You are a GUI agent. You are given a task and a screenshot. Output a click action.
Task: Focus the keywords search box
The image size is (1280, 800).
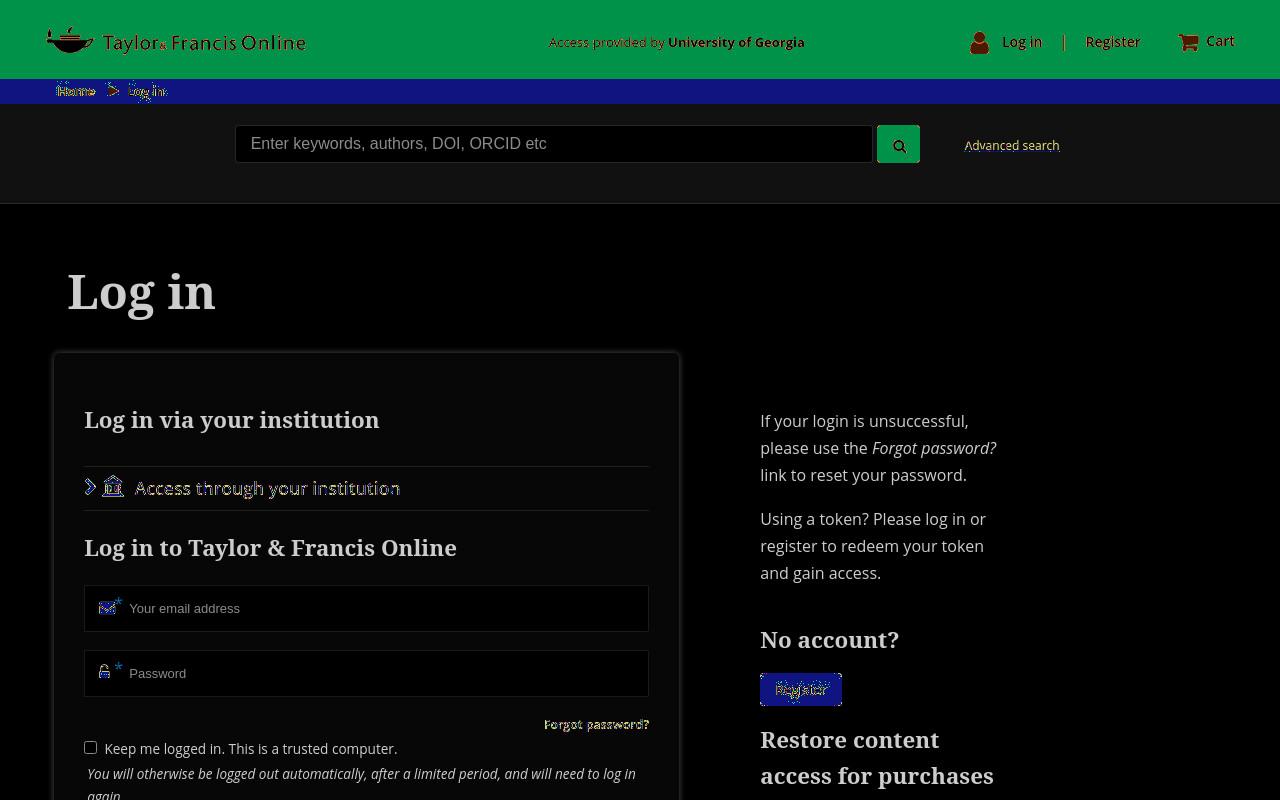pos(554,144)
